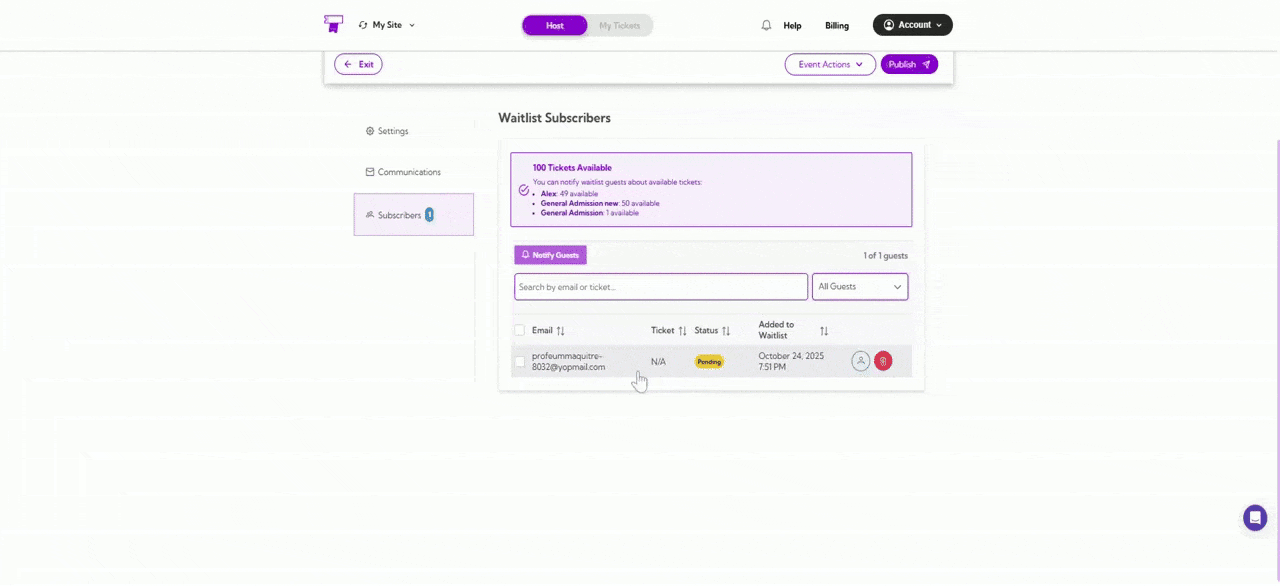The image size is (1280, 586).
Task: Click the Publish button
Action: [908, 64]
